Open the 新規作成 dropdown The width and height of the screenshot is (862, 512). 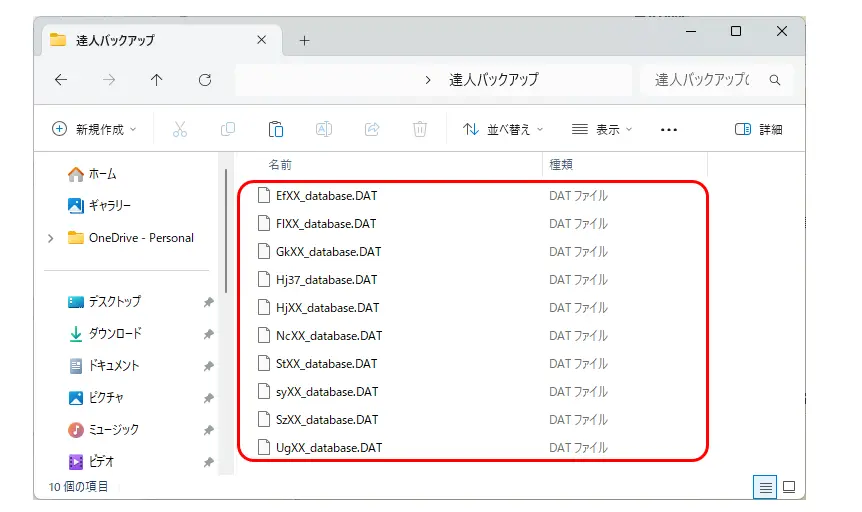pyautogui.click(x=94, y=129)
